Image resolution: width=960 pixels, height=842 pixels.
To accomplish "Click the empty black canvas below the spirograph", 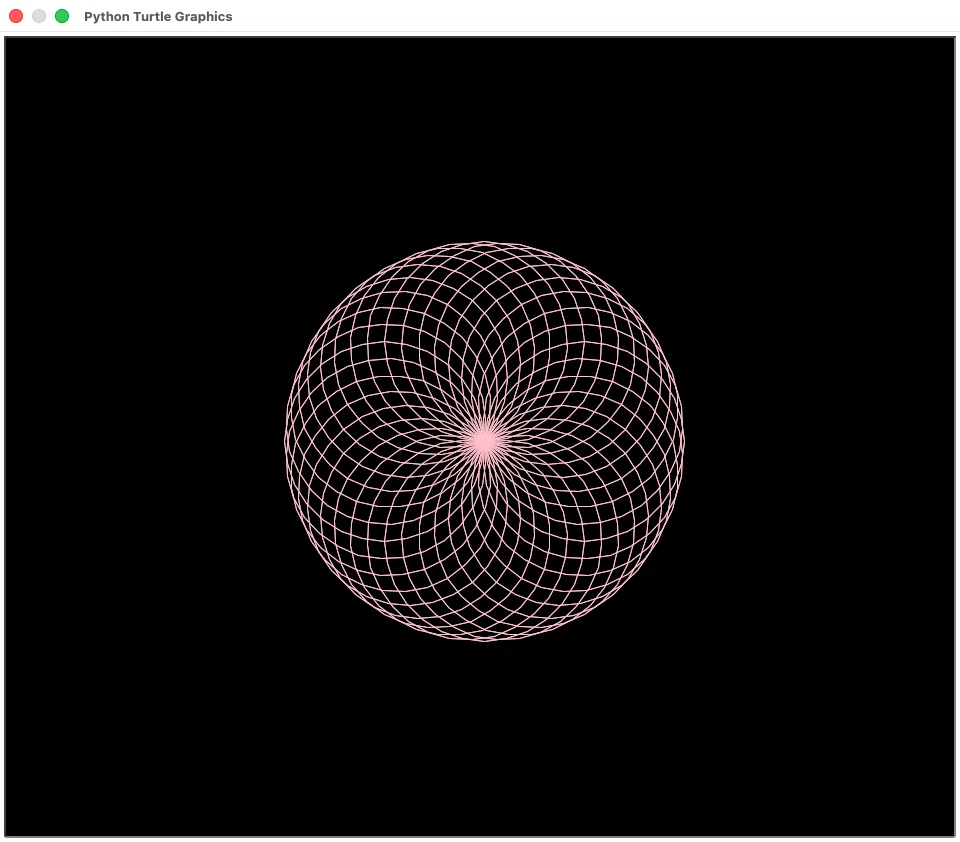I will 484,738.
